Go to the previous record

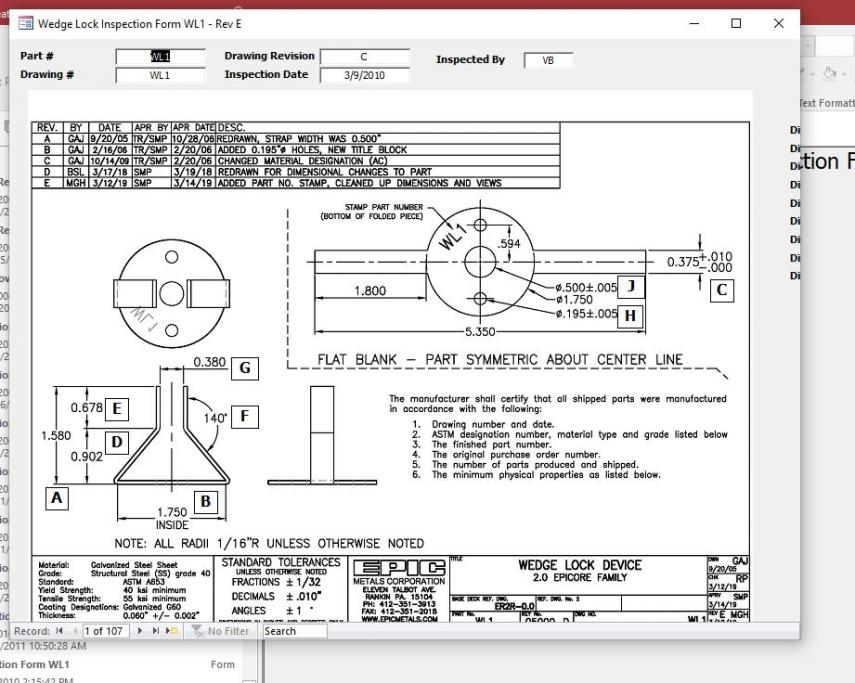tap(76, 632)
